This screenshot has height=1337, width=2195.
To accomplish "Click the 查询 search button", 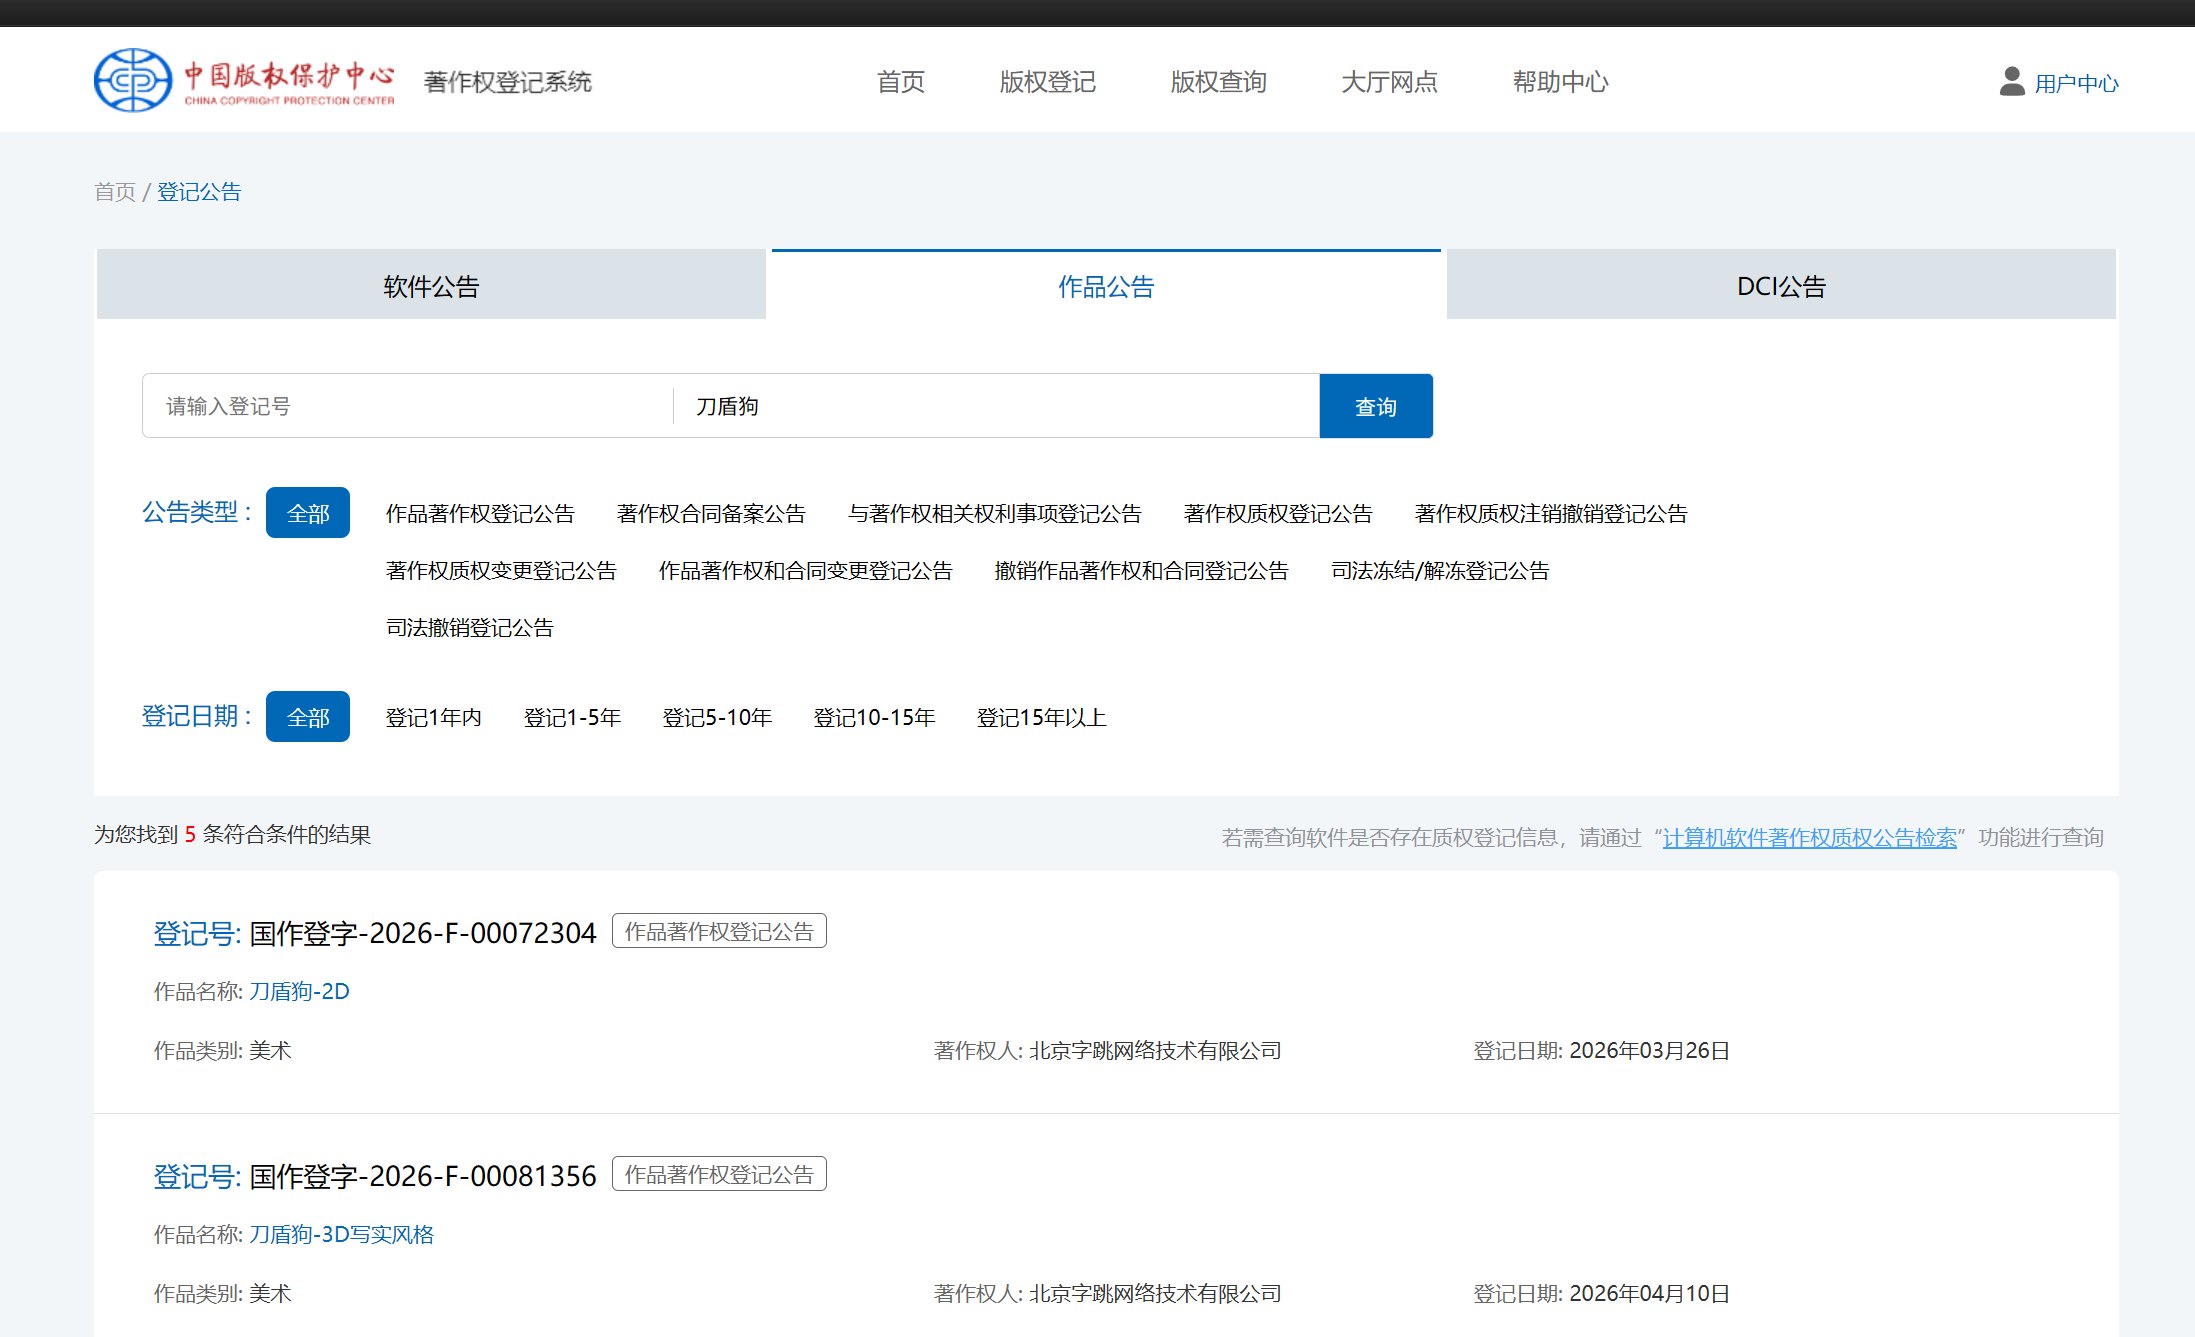I will [1376, 406].
